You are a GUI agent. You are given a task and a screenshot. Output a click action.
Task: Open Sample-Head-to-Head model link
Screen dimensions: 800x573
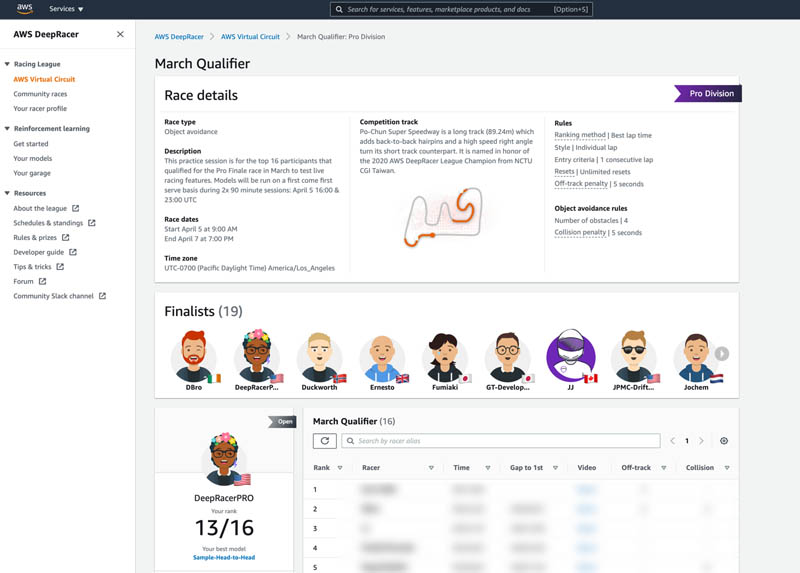tap(224, 557)
